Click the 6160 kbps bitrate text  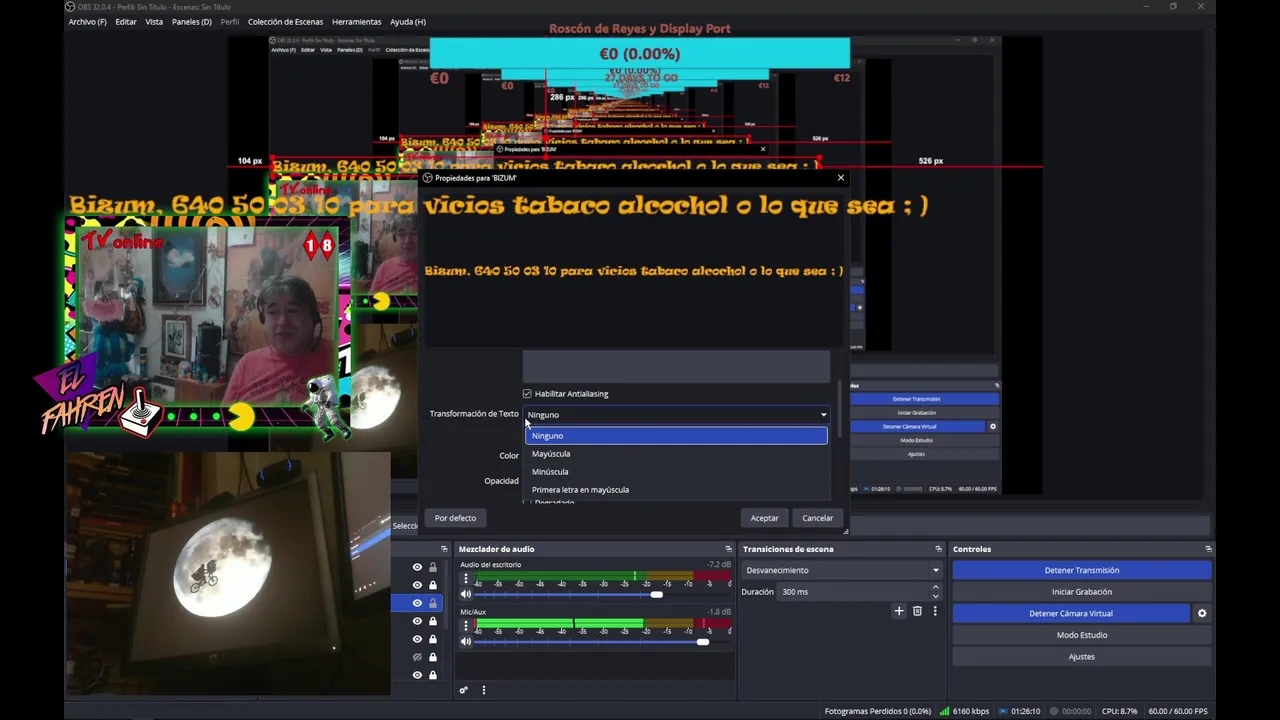(x=971, y=711)
